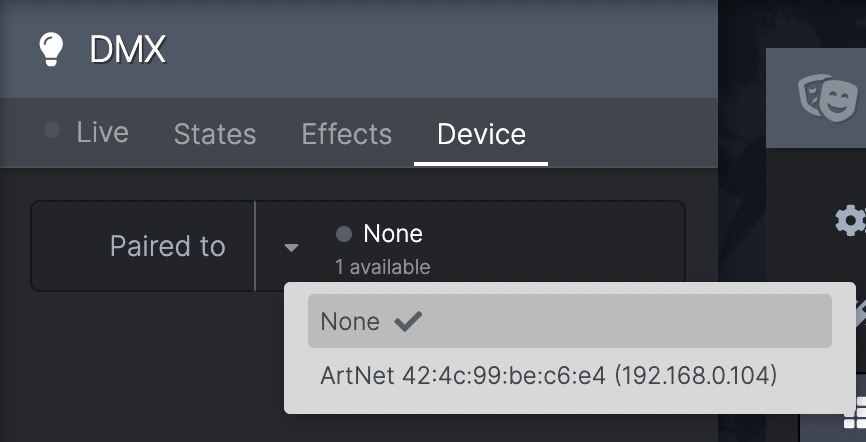866x442 pixels.
Task: Click the right panel header bar
Action: tap(816, 98)
